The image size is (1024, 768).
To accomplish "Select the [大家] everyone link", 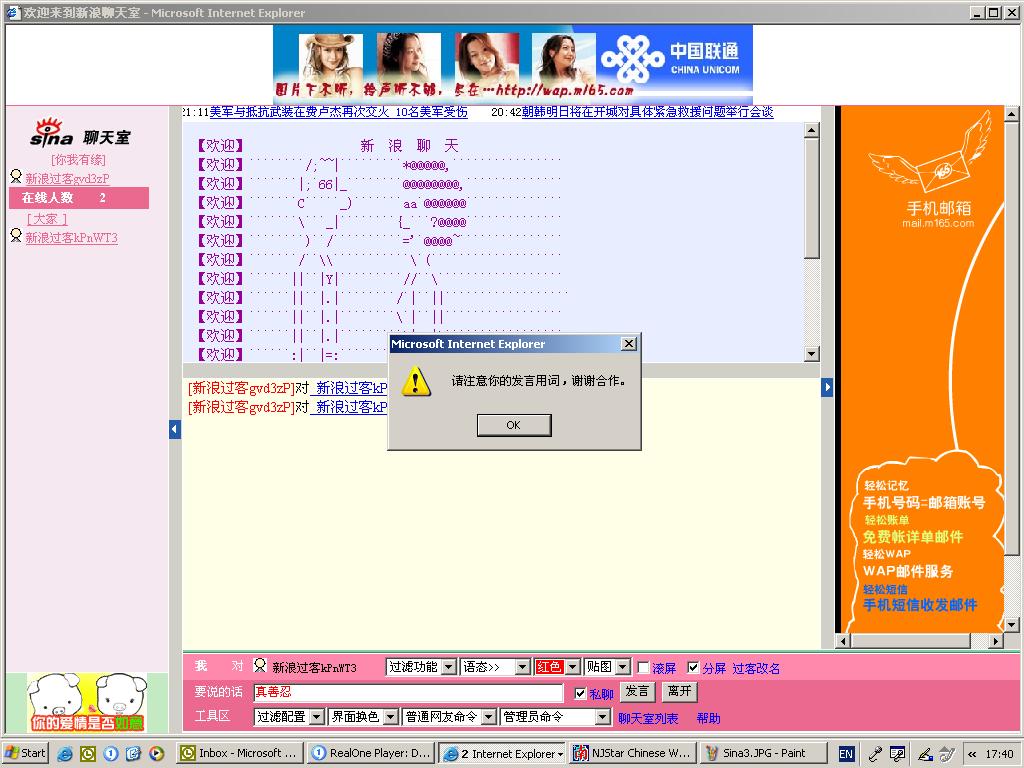I will [x=46, y=219].
